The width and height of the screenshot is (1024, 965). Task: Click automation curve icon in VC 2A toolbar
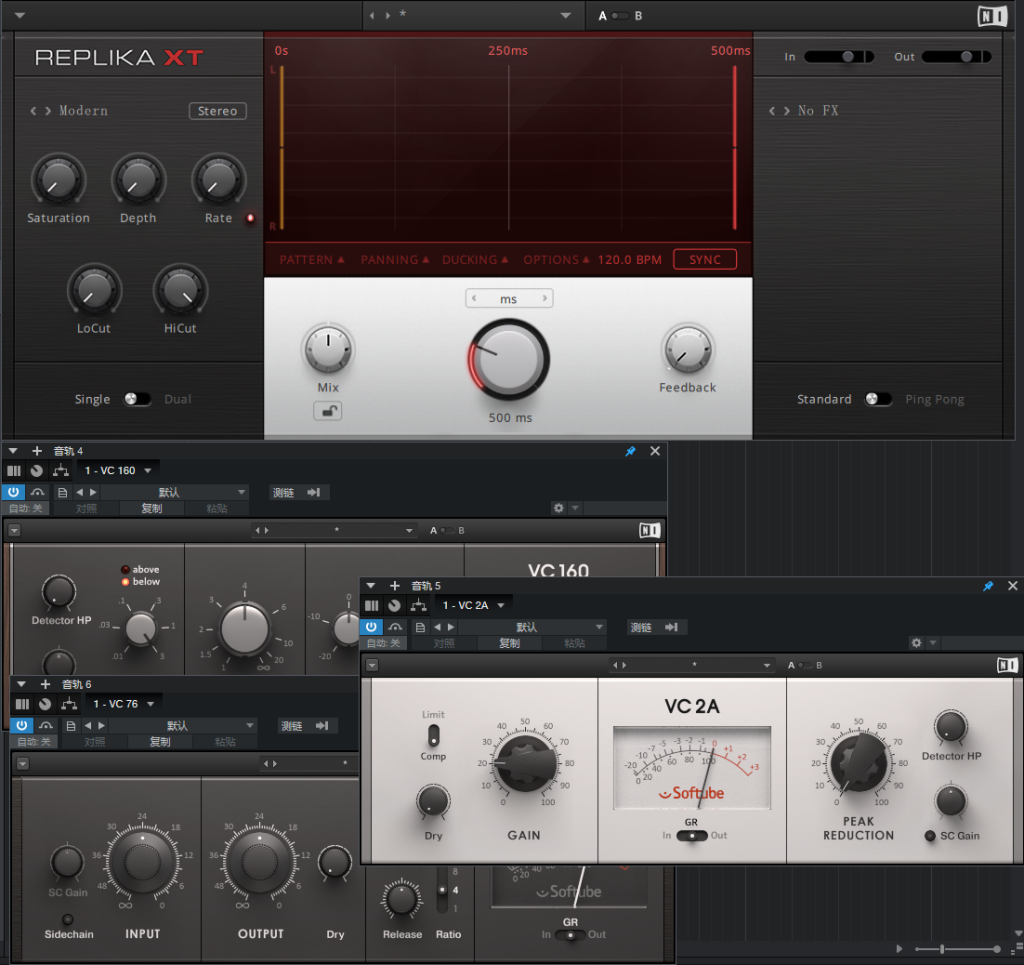coord(395,627)
